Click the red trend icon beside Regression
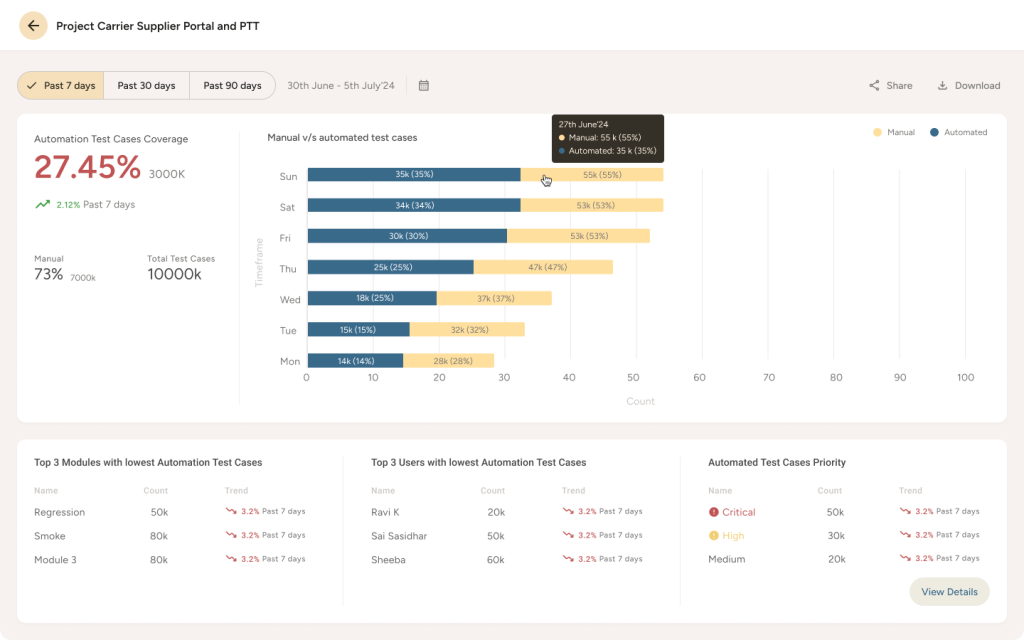 point(230,511)
